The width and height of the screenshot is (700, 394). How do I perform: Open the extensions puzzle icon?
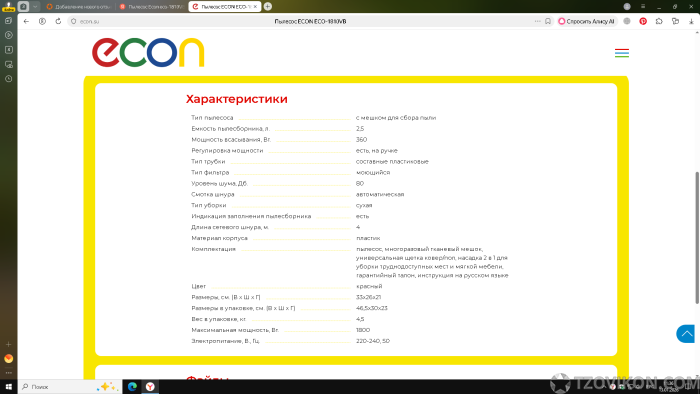[x=659, y=21]
